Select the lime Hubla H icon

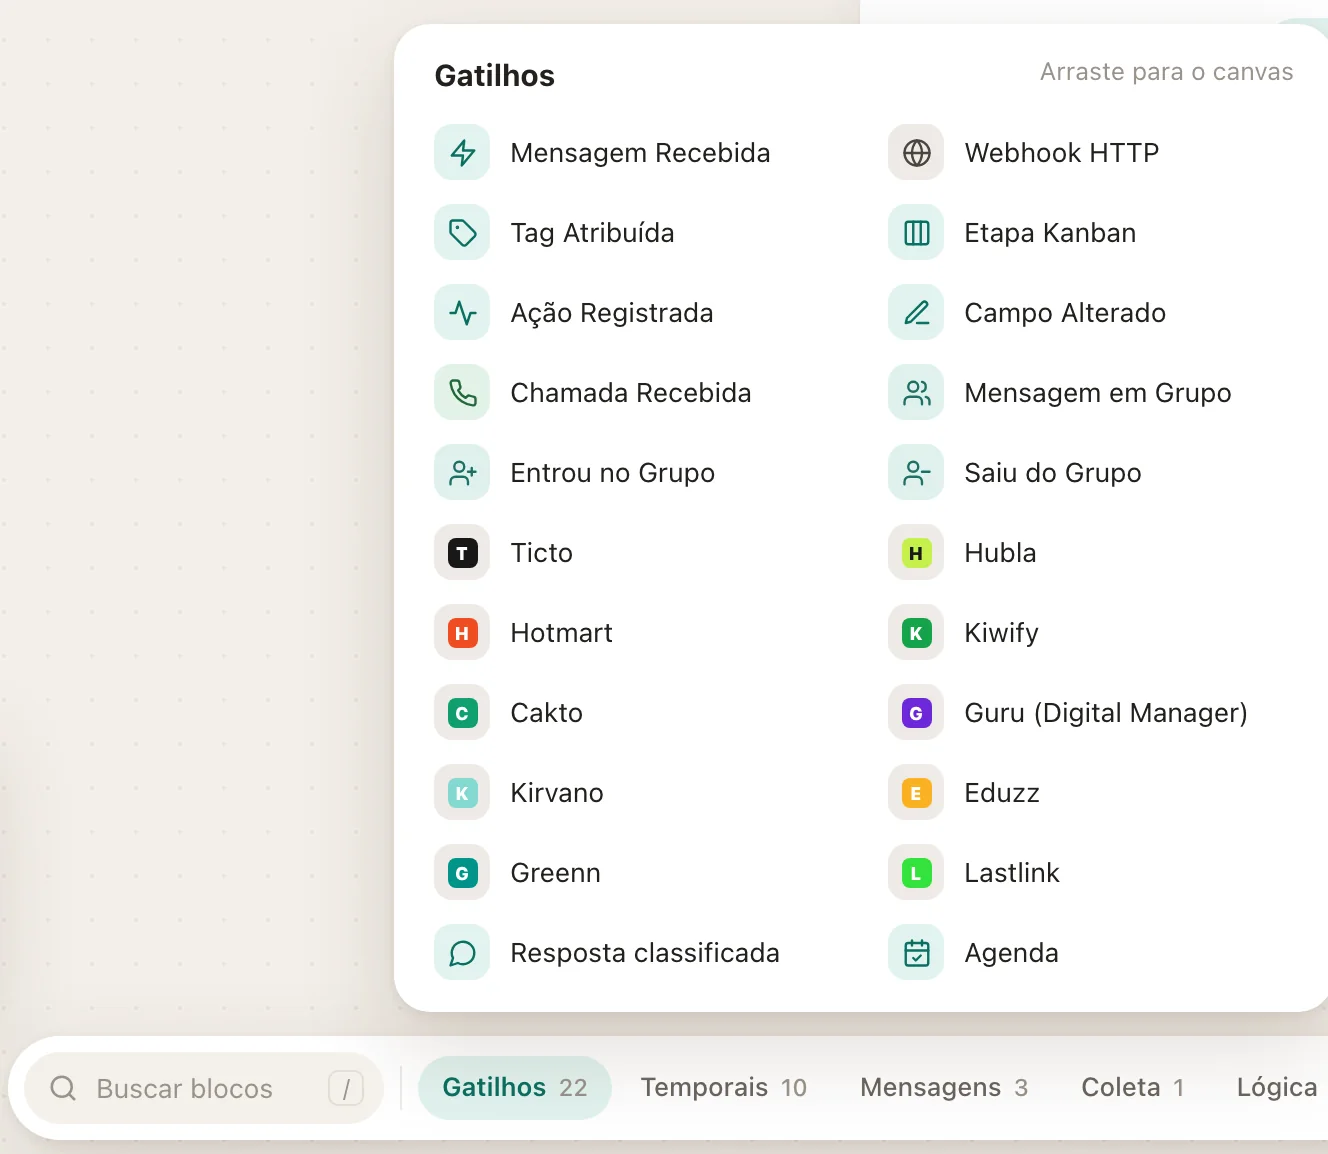[916, 553]
